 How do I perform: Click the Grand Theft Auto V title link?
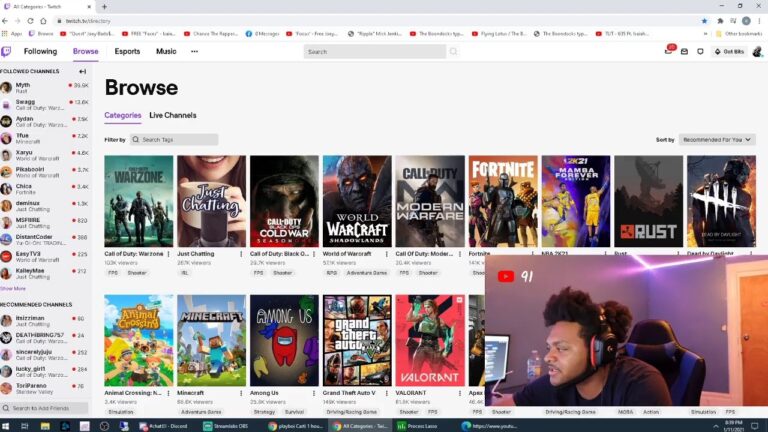(349, 393)
